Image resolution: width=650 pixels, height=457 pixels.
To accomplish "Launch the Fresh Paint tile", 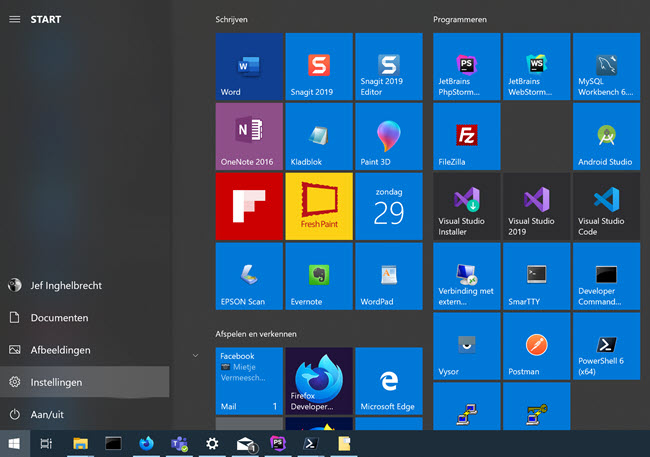I will (x=319, y=207).
